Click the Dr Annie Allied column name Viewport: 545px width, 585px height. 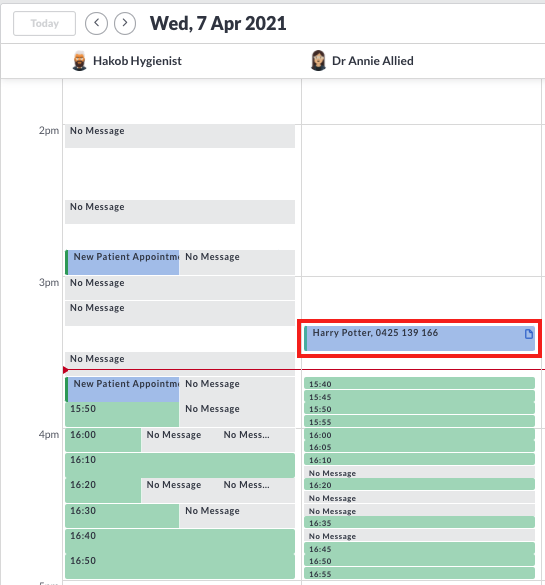coord(373,61)
